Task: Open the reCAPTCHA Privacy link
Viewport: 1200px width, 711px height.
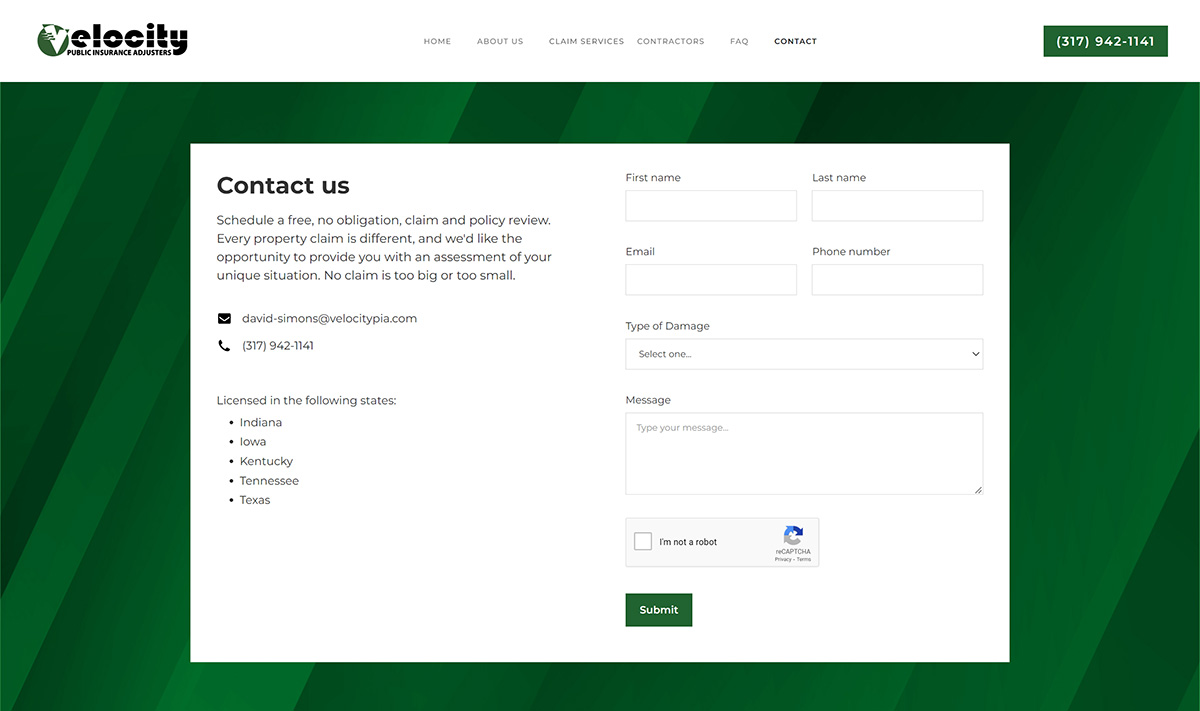Action: click(784, 559)
